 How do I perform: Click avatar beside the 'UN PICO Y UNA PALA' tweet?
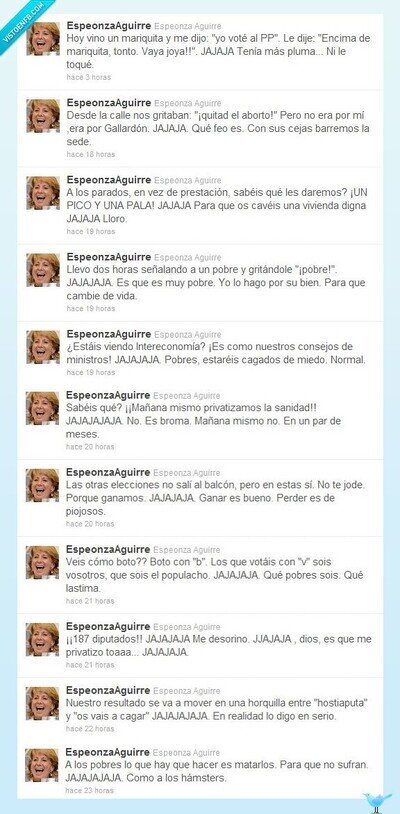tap(43, 193)
